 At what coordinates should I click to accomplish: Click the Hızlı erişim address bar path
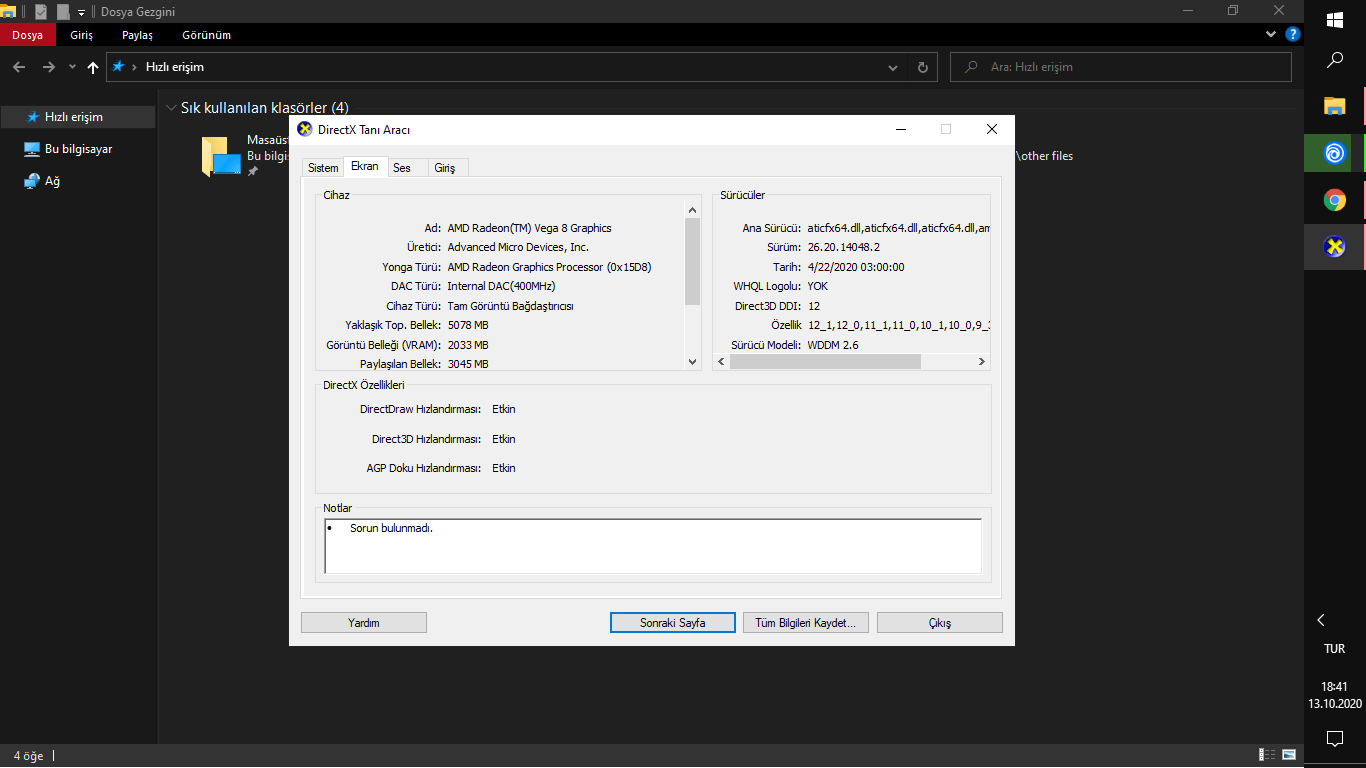(x=174, y=67)
